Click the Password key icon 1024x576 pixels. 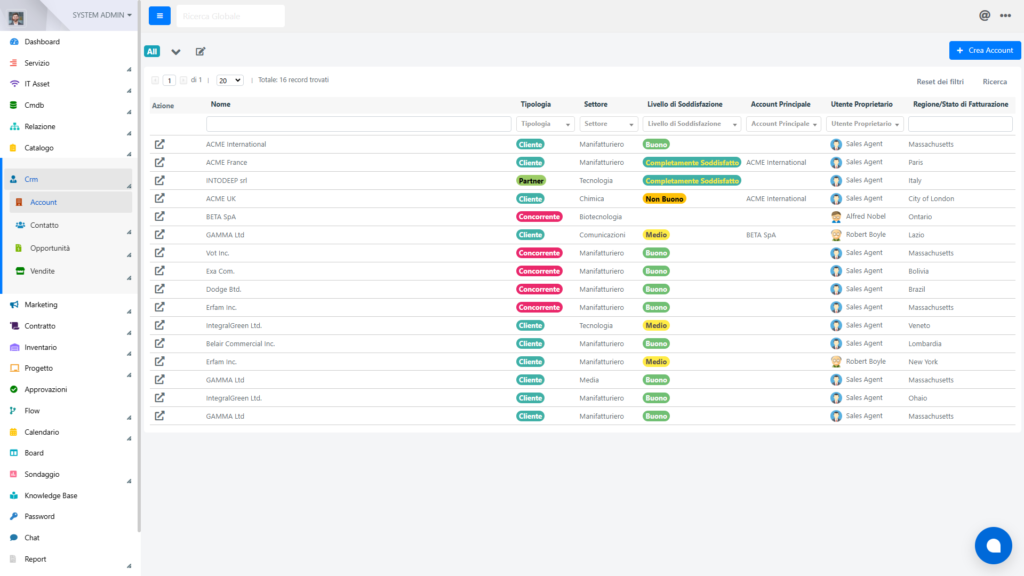[x=14, y=517]
